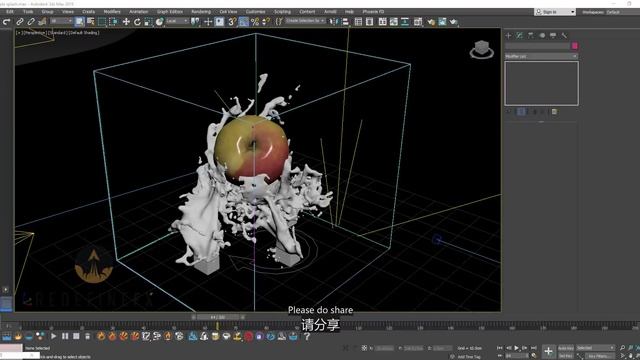The image size is (640, 360).
Task: Click the Align tool icon
Action: (345, 22)
